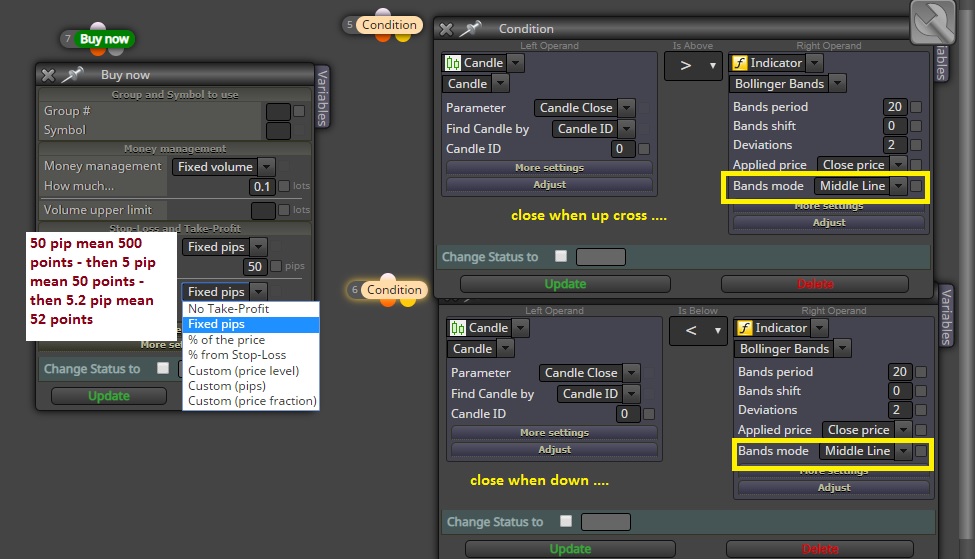This screenshot has height=559, width=975.
Task: Open lower Applied price Close price dropdown
Action: [x=866, y=430]
